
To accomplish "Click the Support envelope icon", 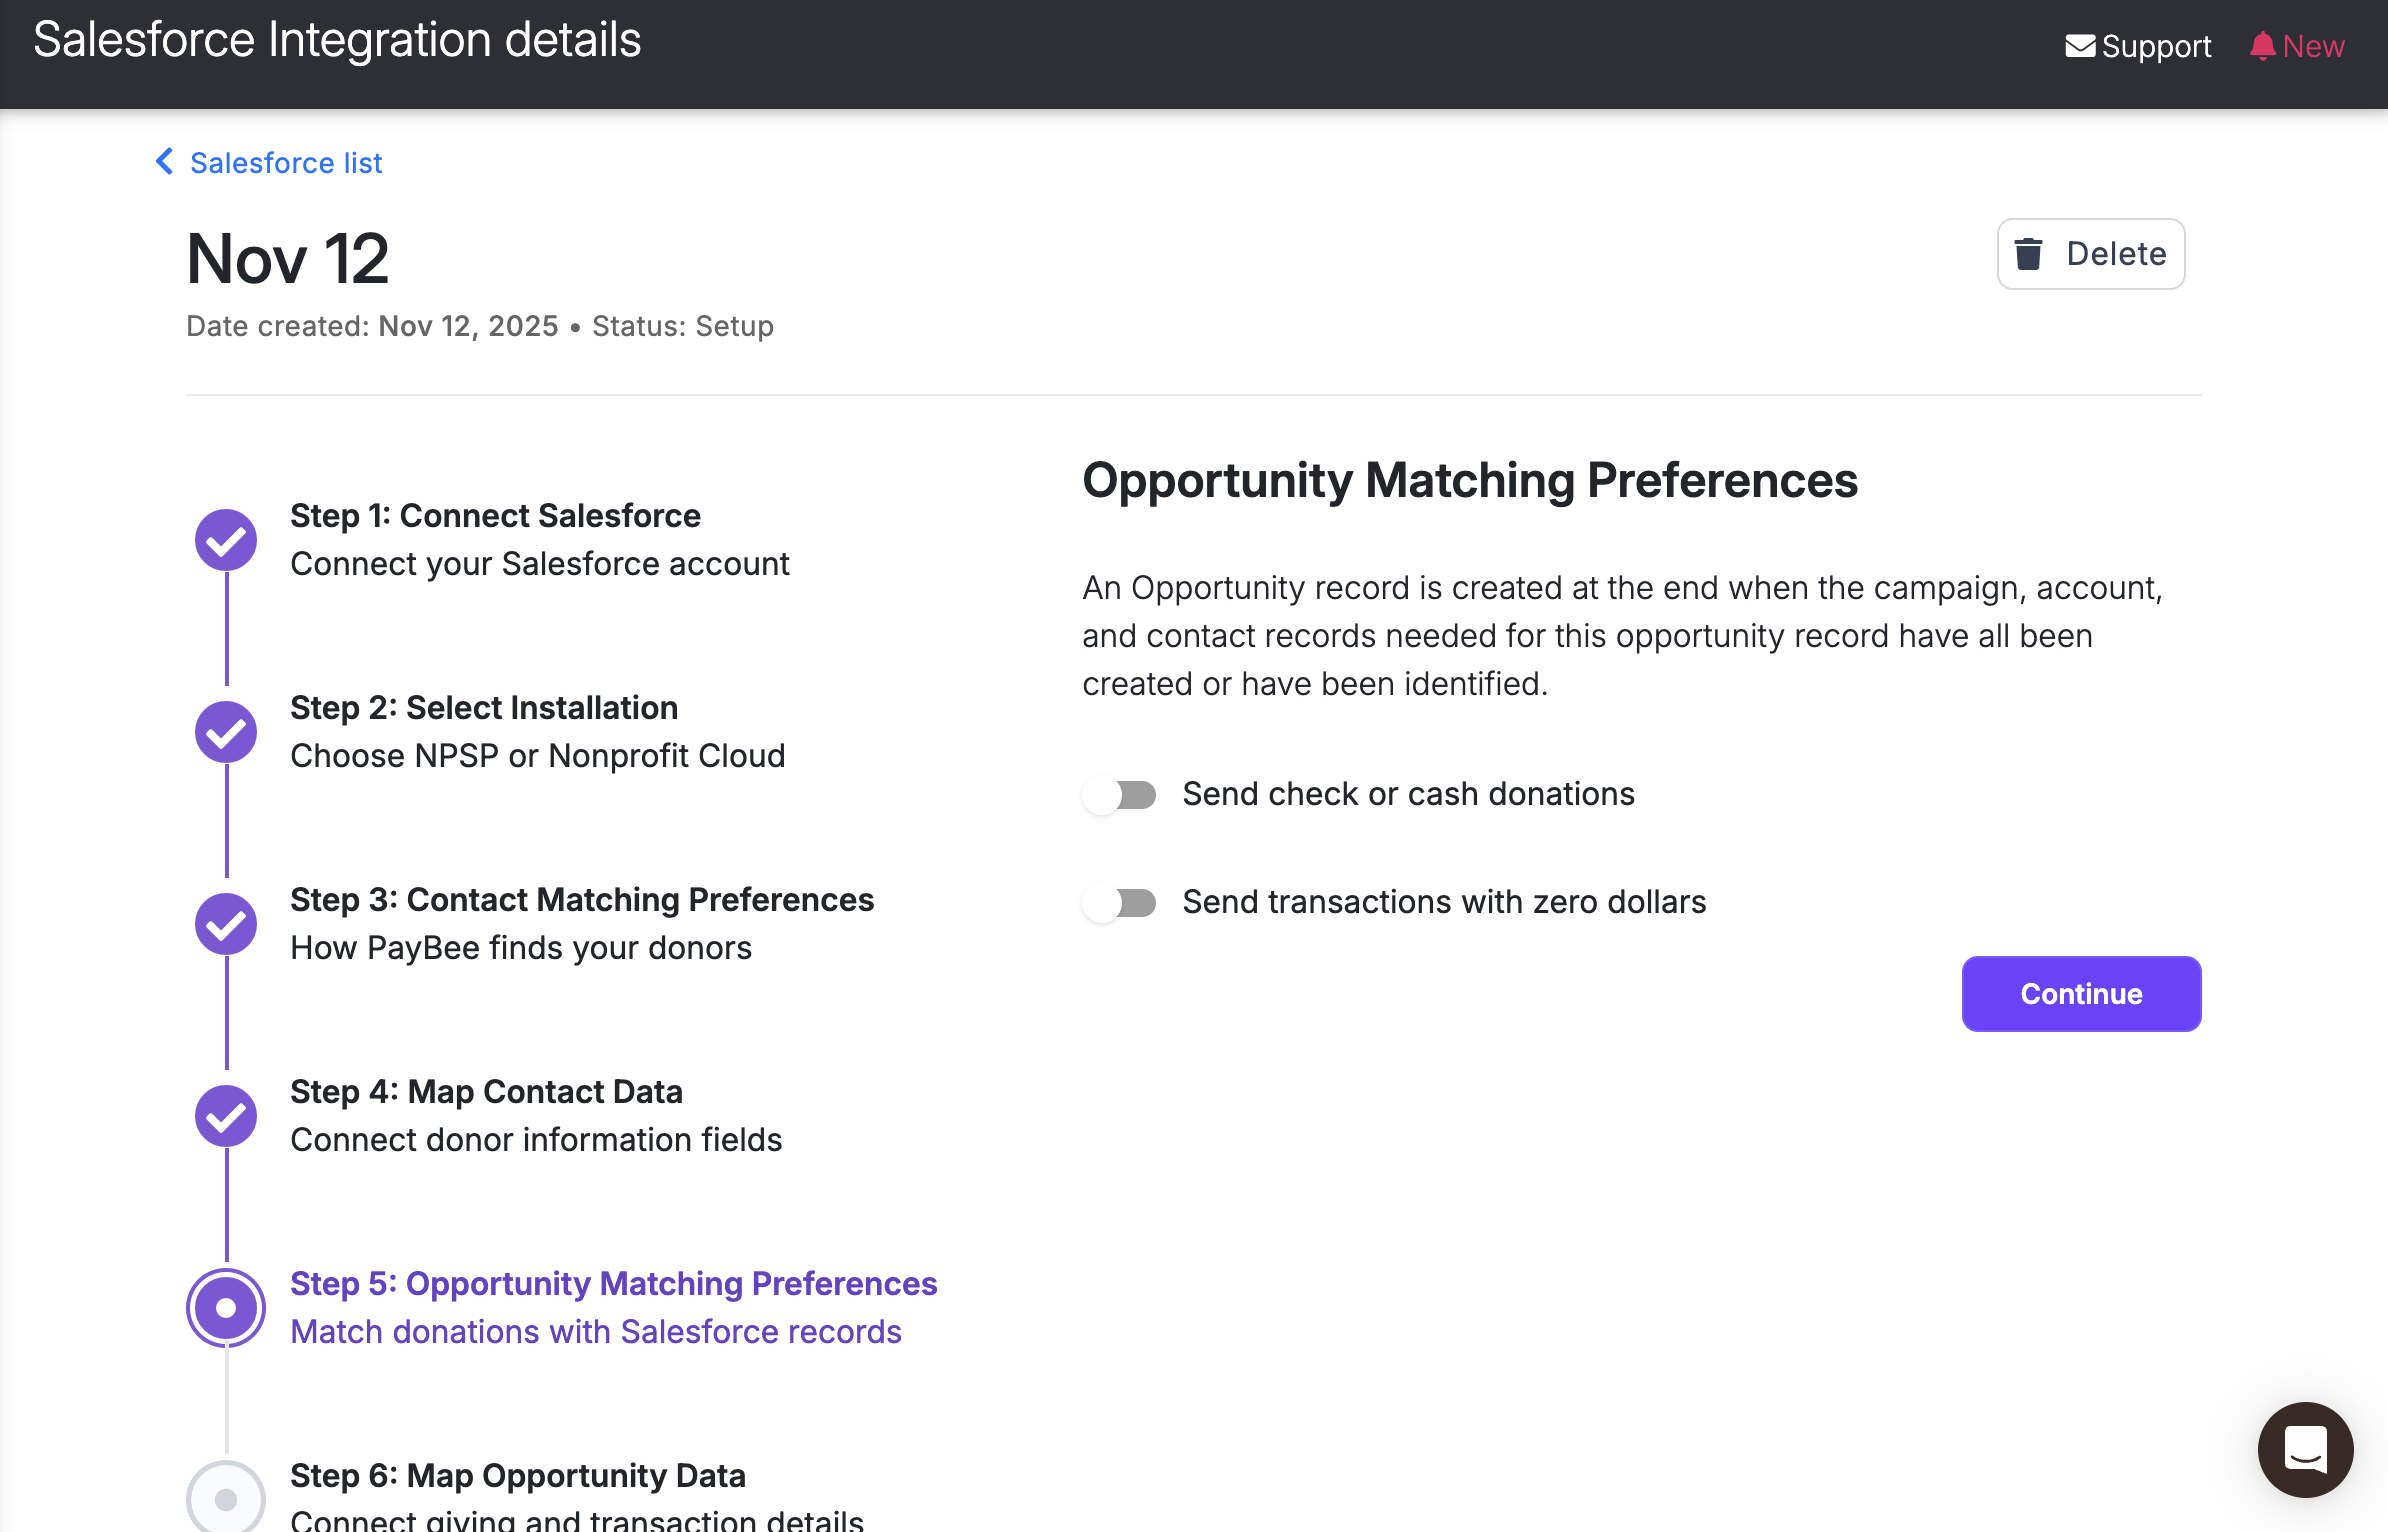I will (x=2080, y=46).
